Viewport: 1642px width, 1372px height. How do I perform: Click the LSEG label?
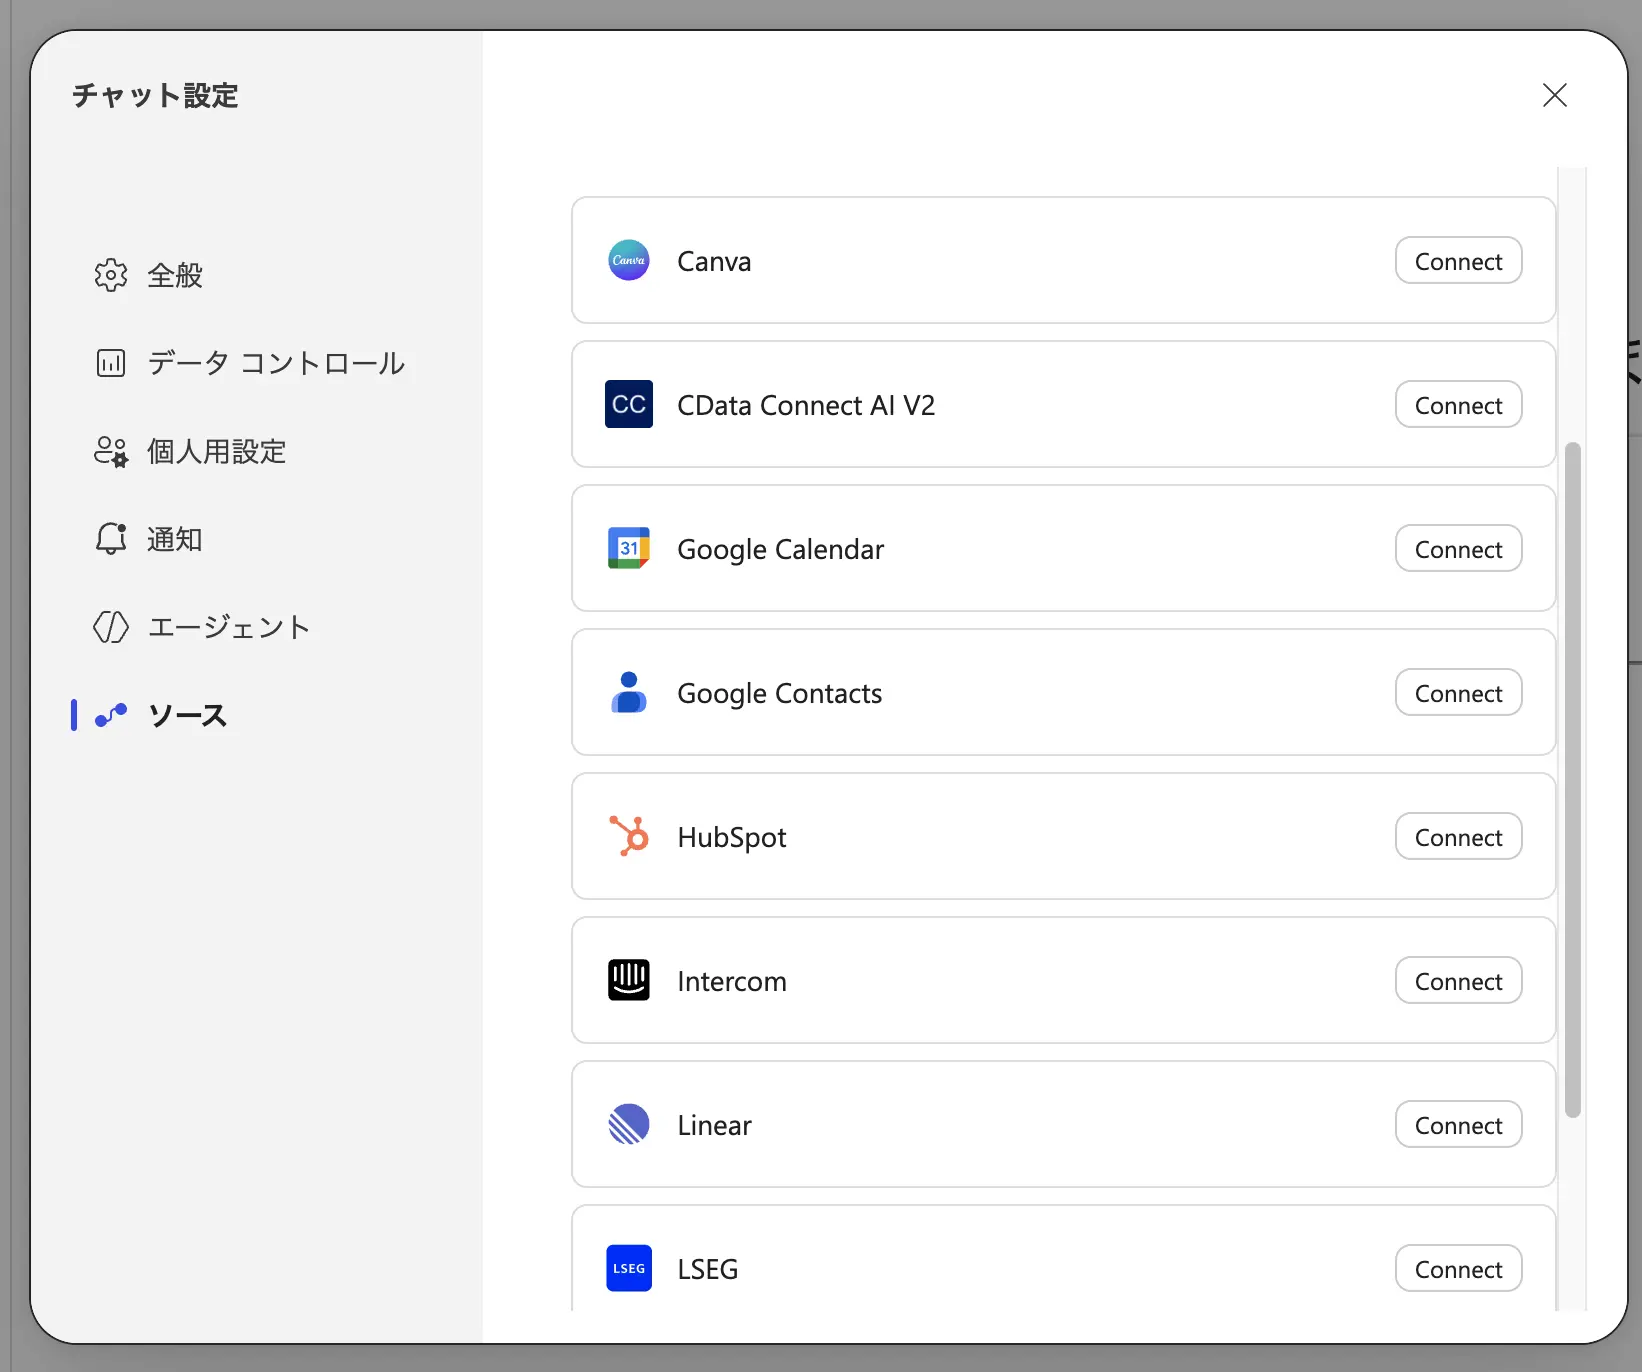707,1269
